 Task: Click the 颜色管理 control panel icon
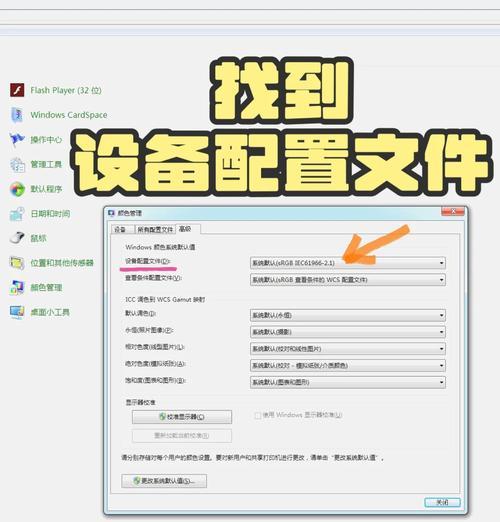(x=17, y=287)
